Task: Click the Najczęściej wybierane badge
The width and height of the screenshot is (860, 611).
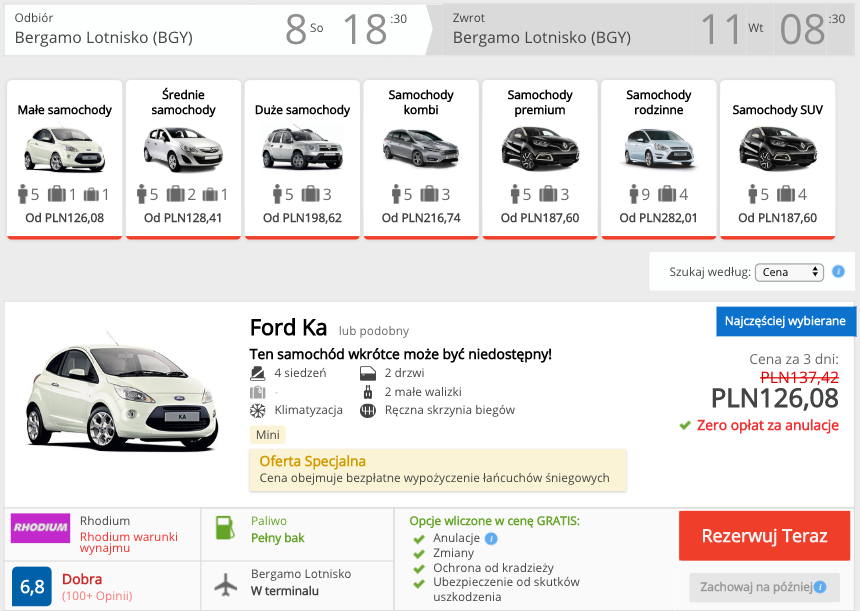Action: 785,321
